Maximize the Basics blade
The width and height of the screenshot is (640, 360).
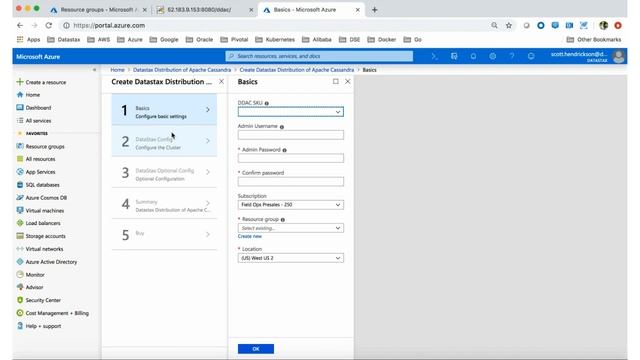(336, 81)
